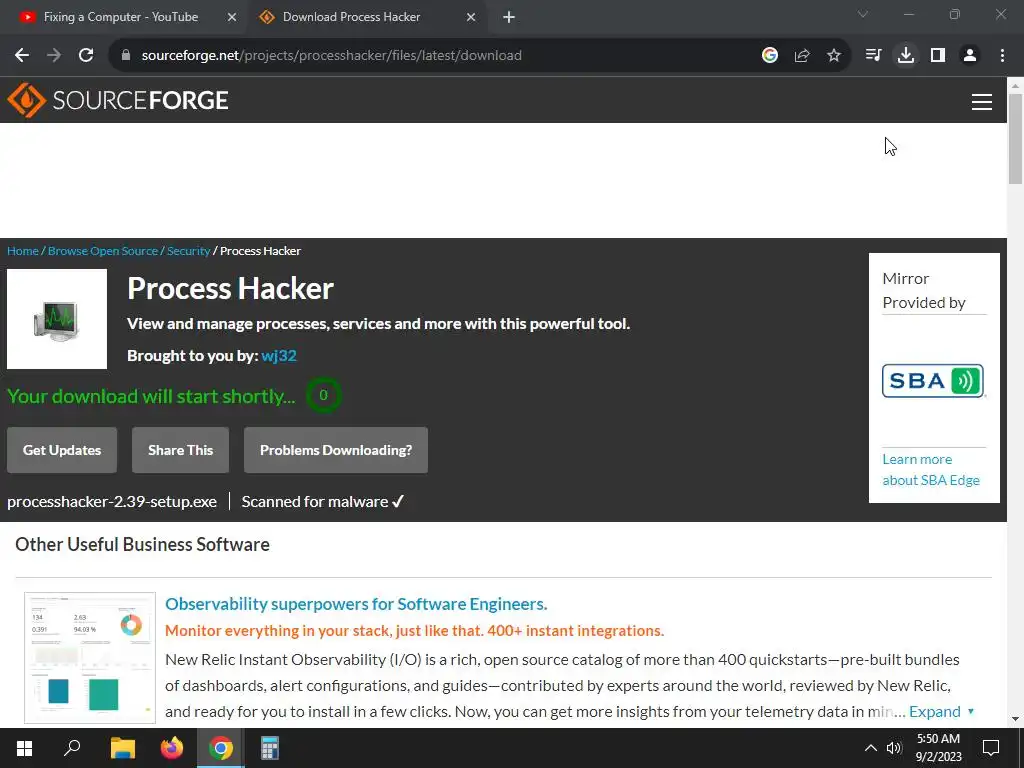Click New Relic dashboard thumbnail
The height and width of the screenshot is (768, 1024).
coord(90,658)
